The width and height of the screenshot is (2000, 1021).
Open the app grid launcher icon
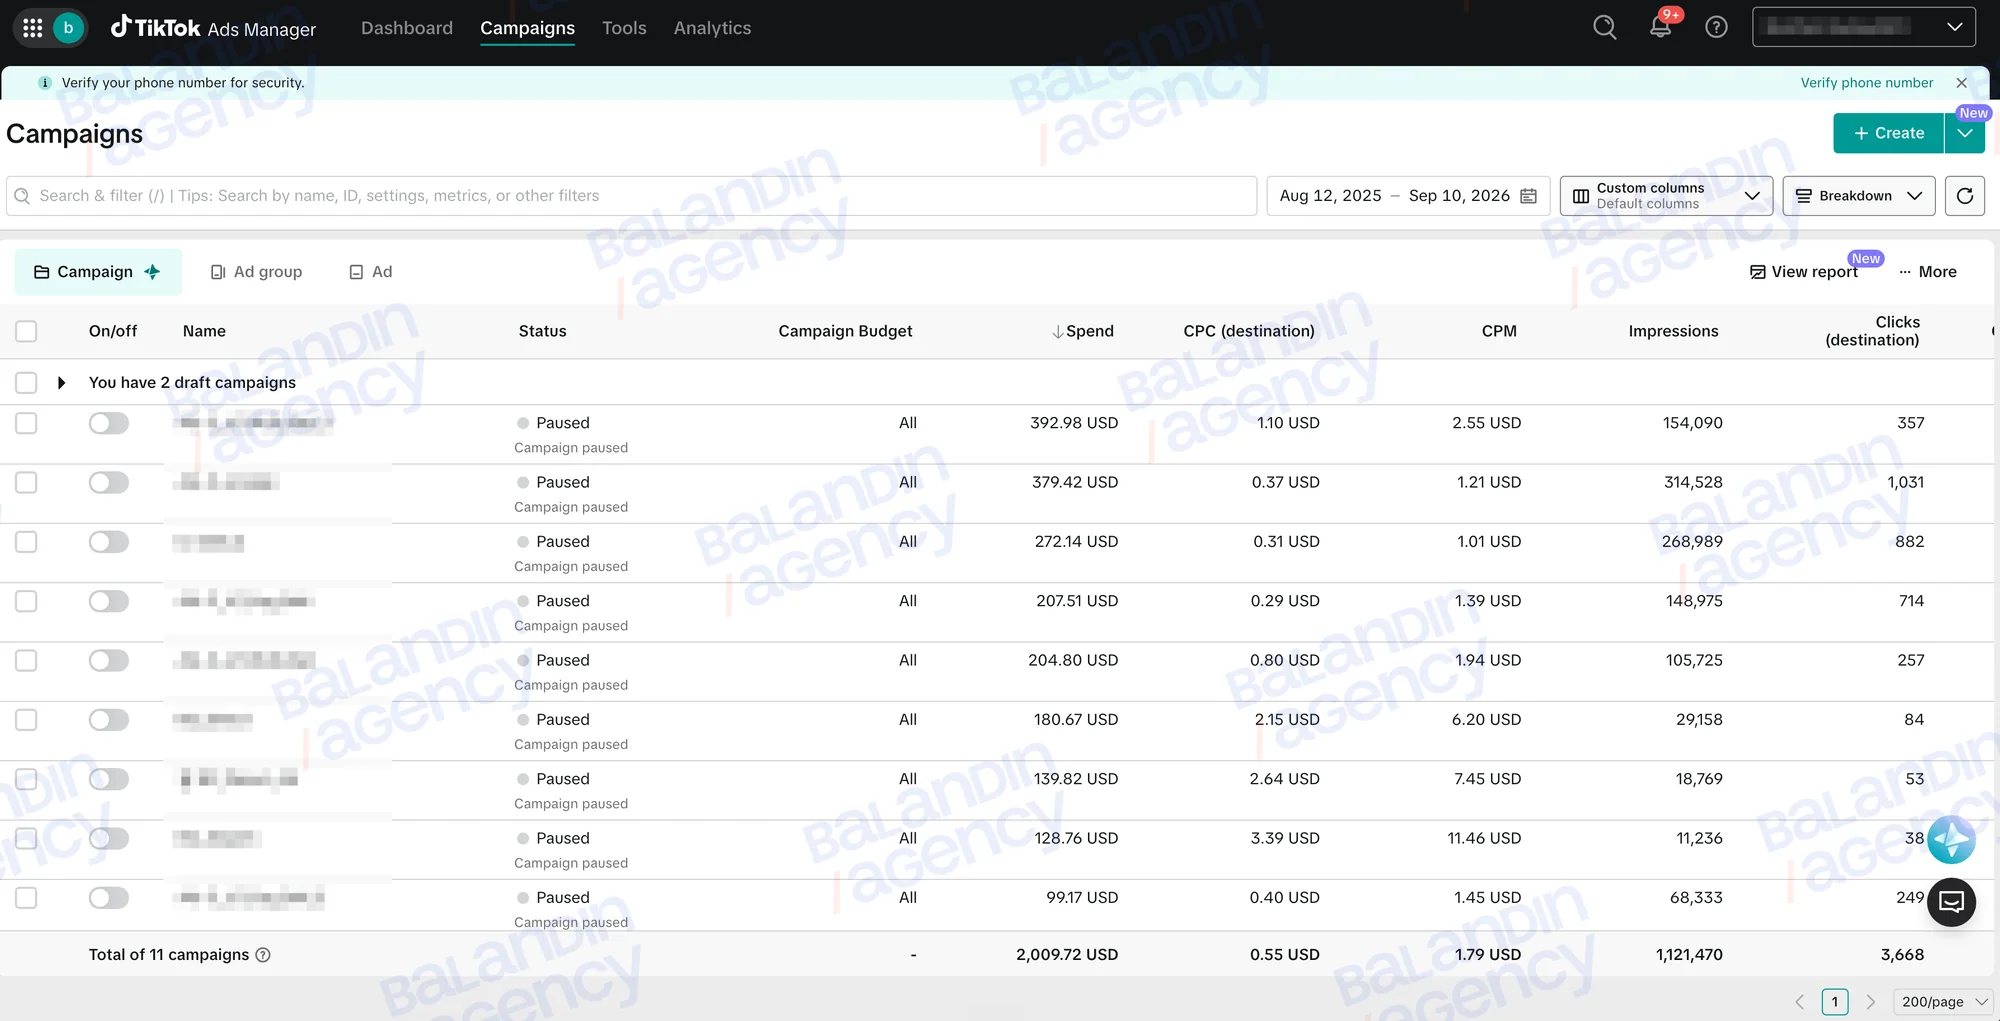click(x=32, y=28)
